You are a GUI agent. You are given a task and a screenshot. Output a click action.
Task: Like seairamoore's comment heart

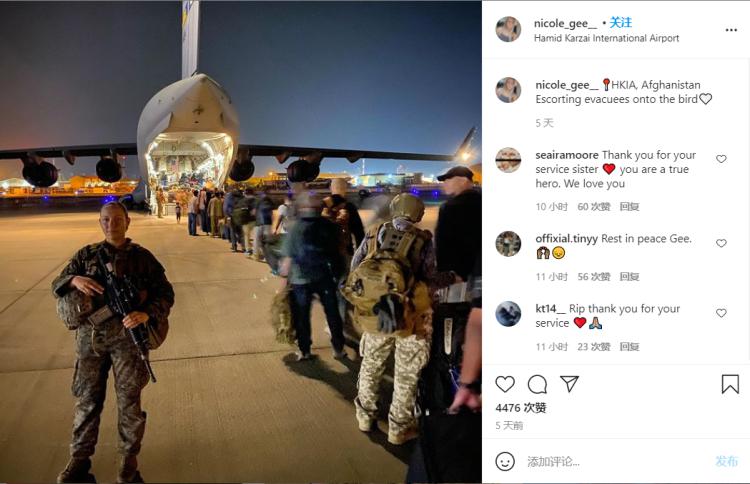coord(721,159)
